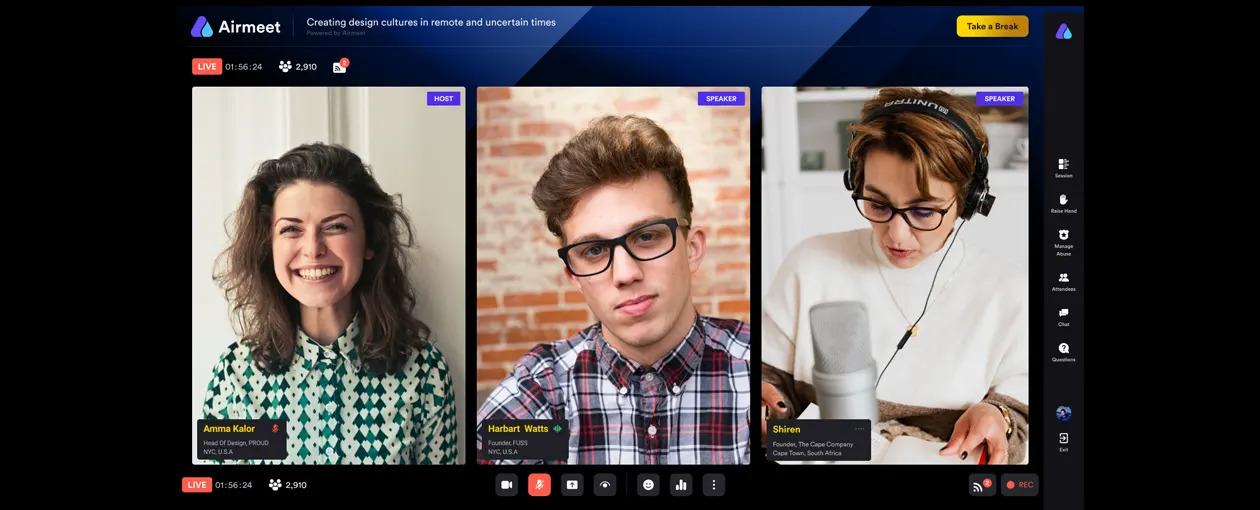Open the Session panel in sidebar
This screenshot has width=1260, height=510.
1063,167
